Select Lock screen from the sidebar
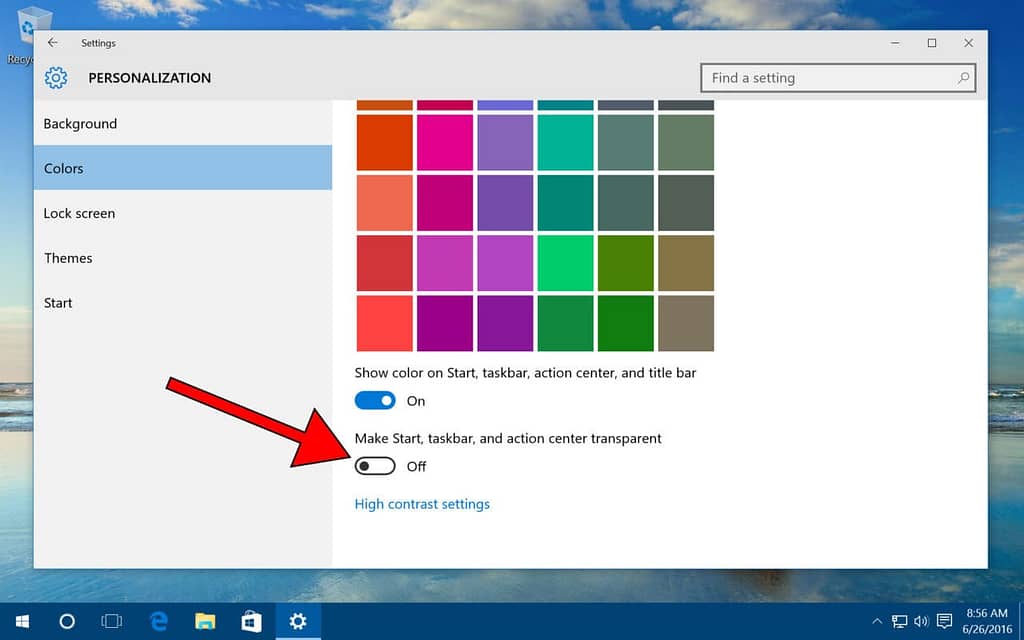1024x640 pixels. [79, 213]
